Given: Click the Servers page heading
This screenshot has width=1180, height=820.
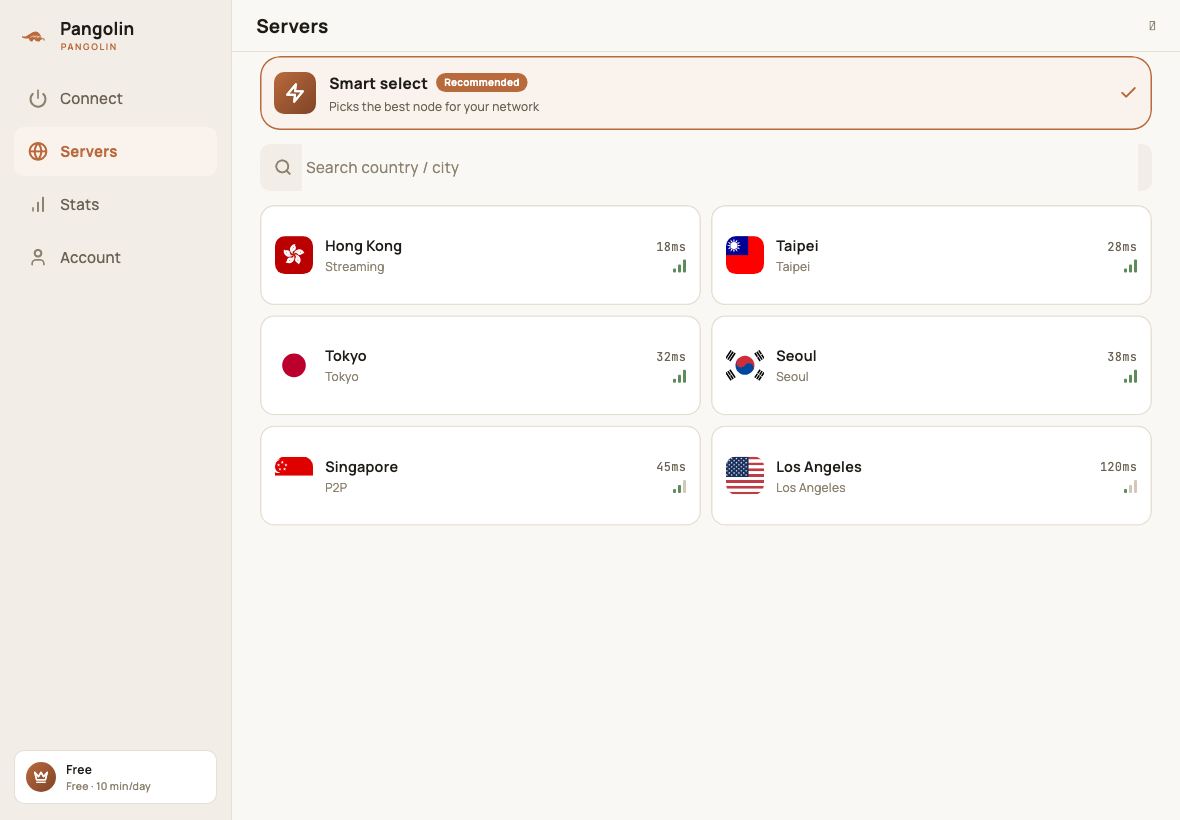Looking at the screenshot, I should (292, 26).
